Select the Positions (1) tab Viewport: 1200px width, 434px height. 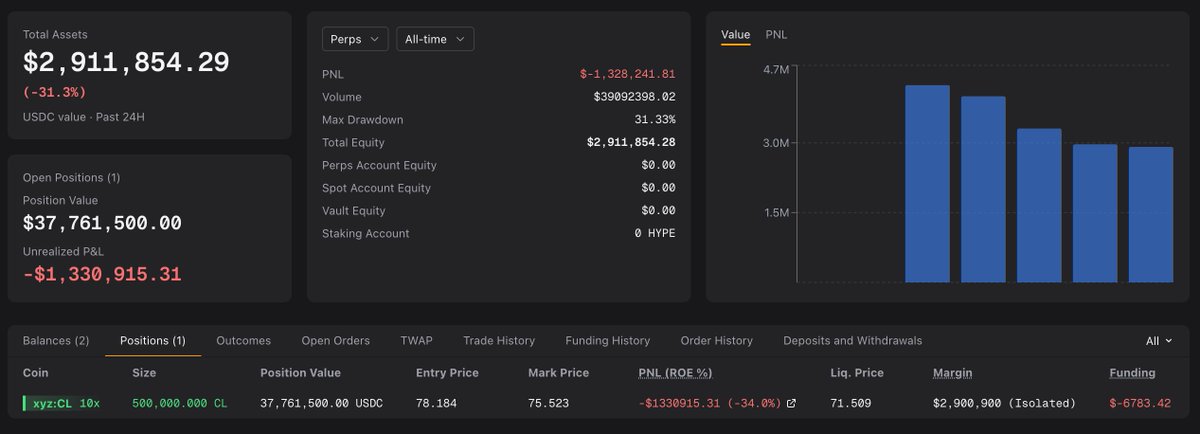(153, 341)
